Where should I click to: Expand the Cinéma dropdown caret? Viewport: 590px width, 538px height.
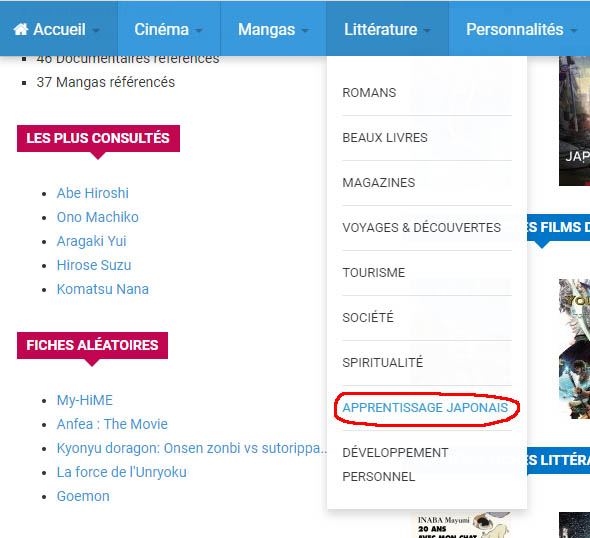[199, 31]
